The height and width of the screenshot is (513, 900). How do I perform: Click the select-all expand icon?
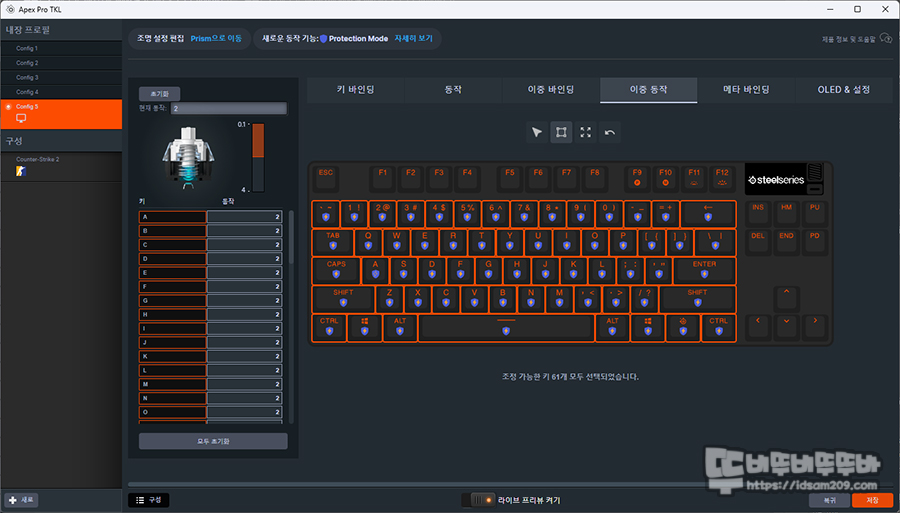point(585,133)
